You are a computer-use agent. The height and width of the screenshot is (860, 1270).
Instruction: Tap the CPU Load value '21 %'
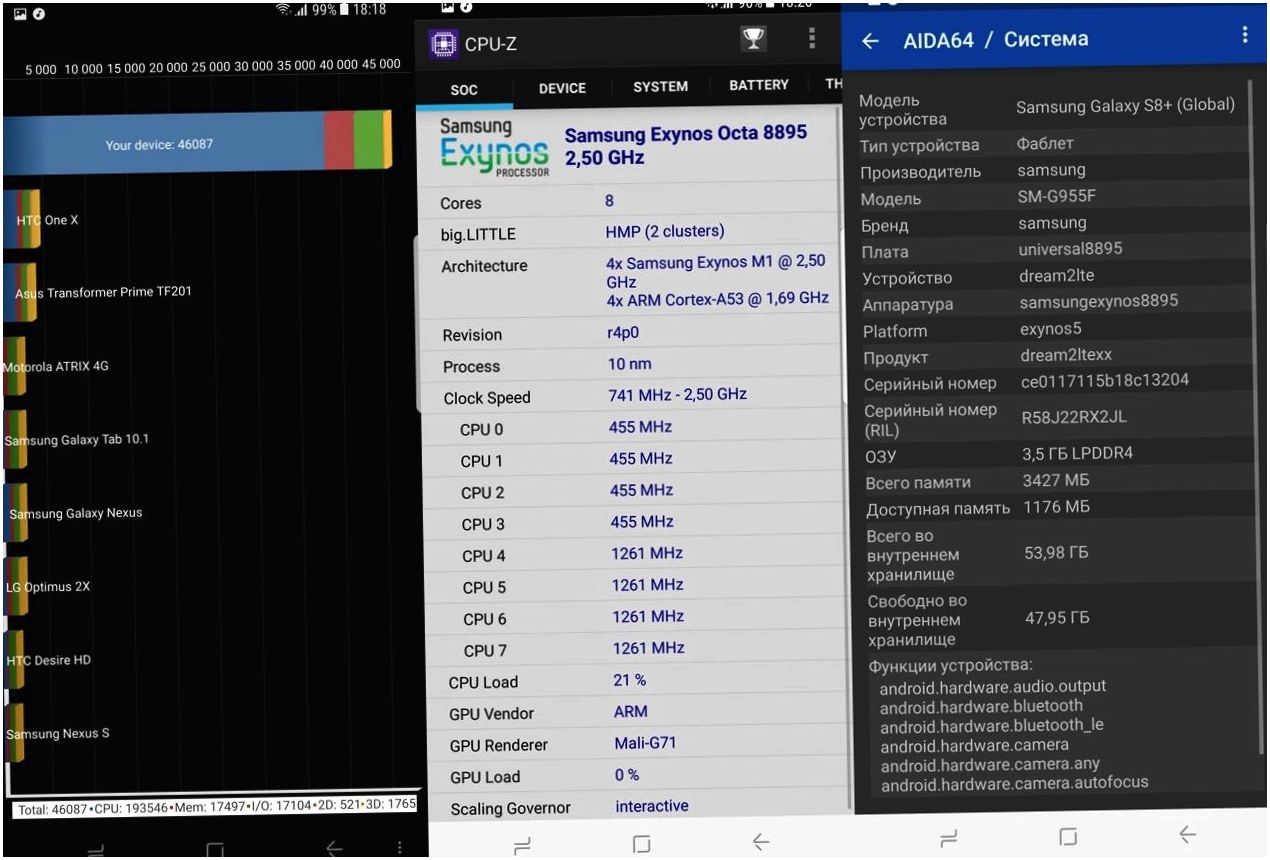pos(629,680)
